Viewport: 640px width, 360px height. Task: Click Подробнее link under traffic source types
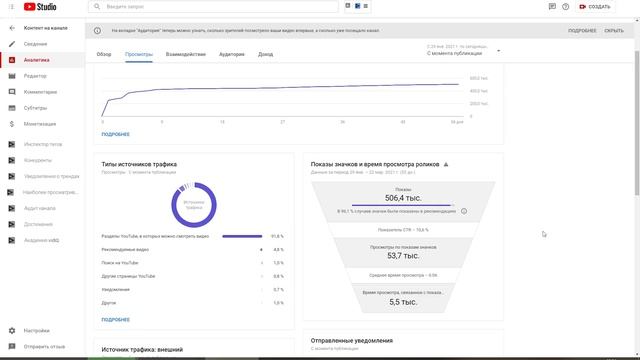116,320
